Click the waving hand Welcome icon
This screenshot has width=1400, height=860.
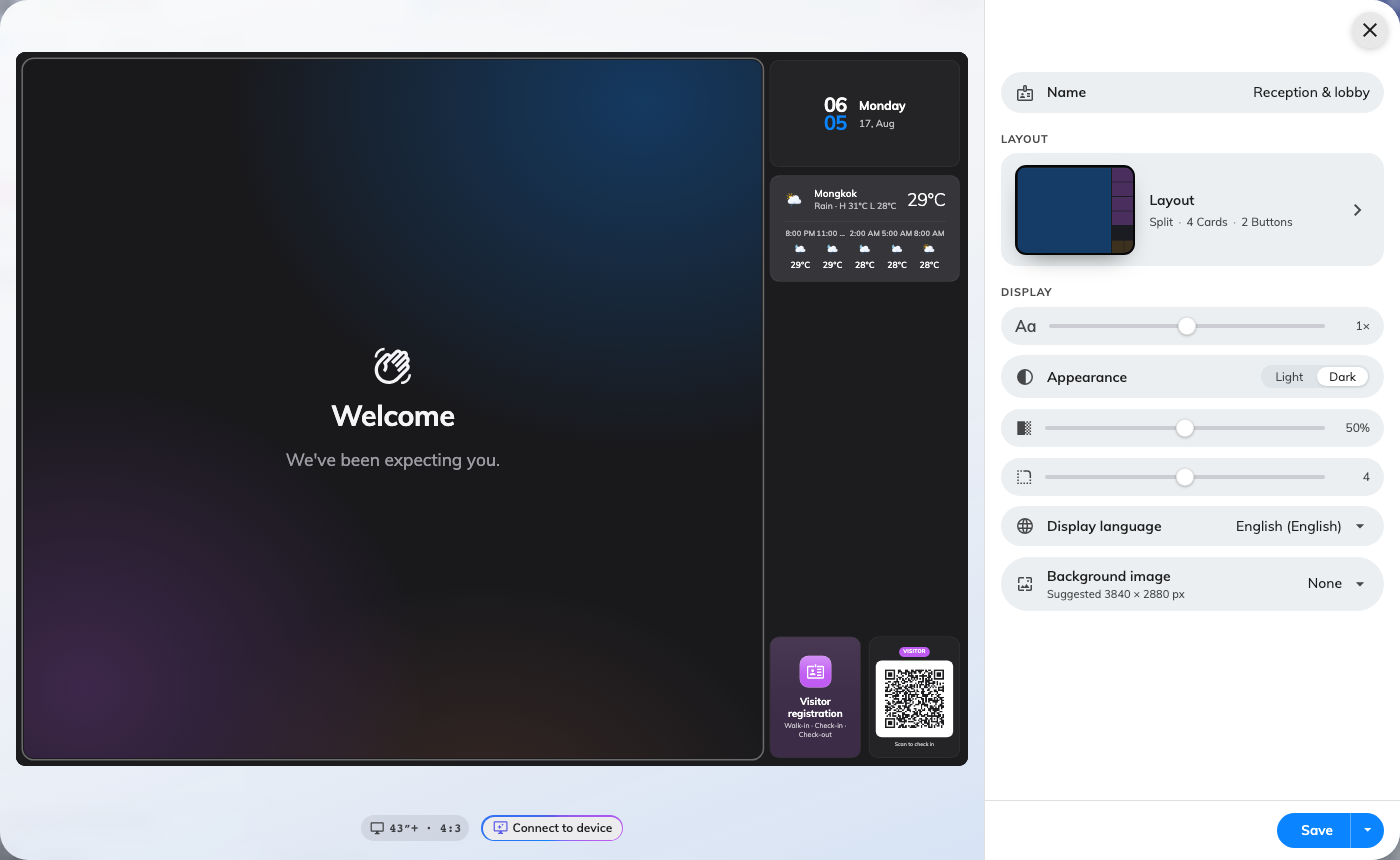point(393,366)
